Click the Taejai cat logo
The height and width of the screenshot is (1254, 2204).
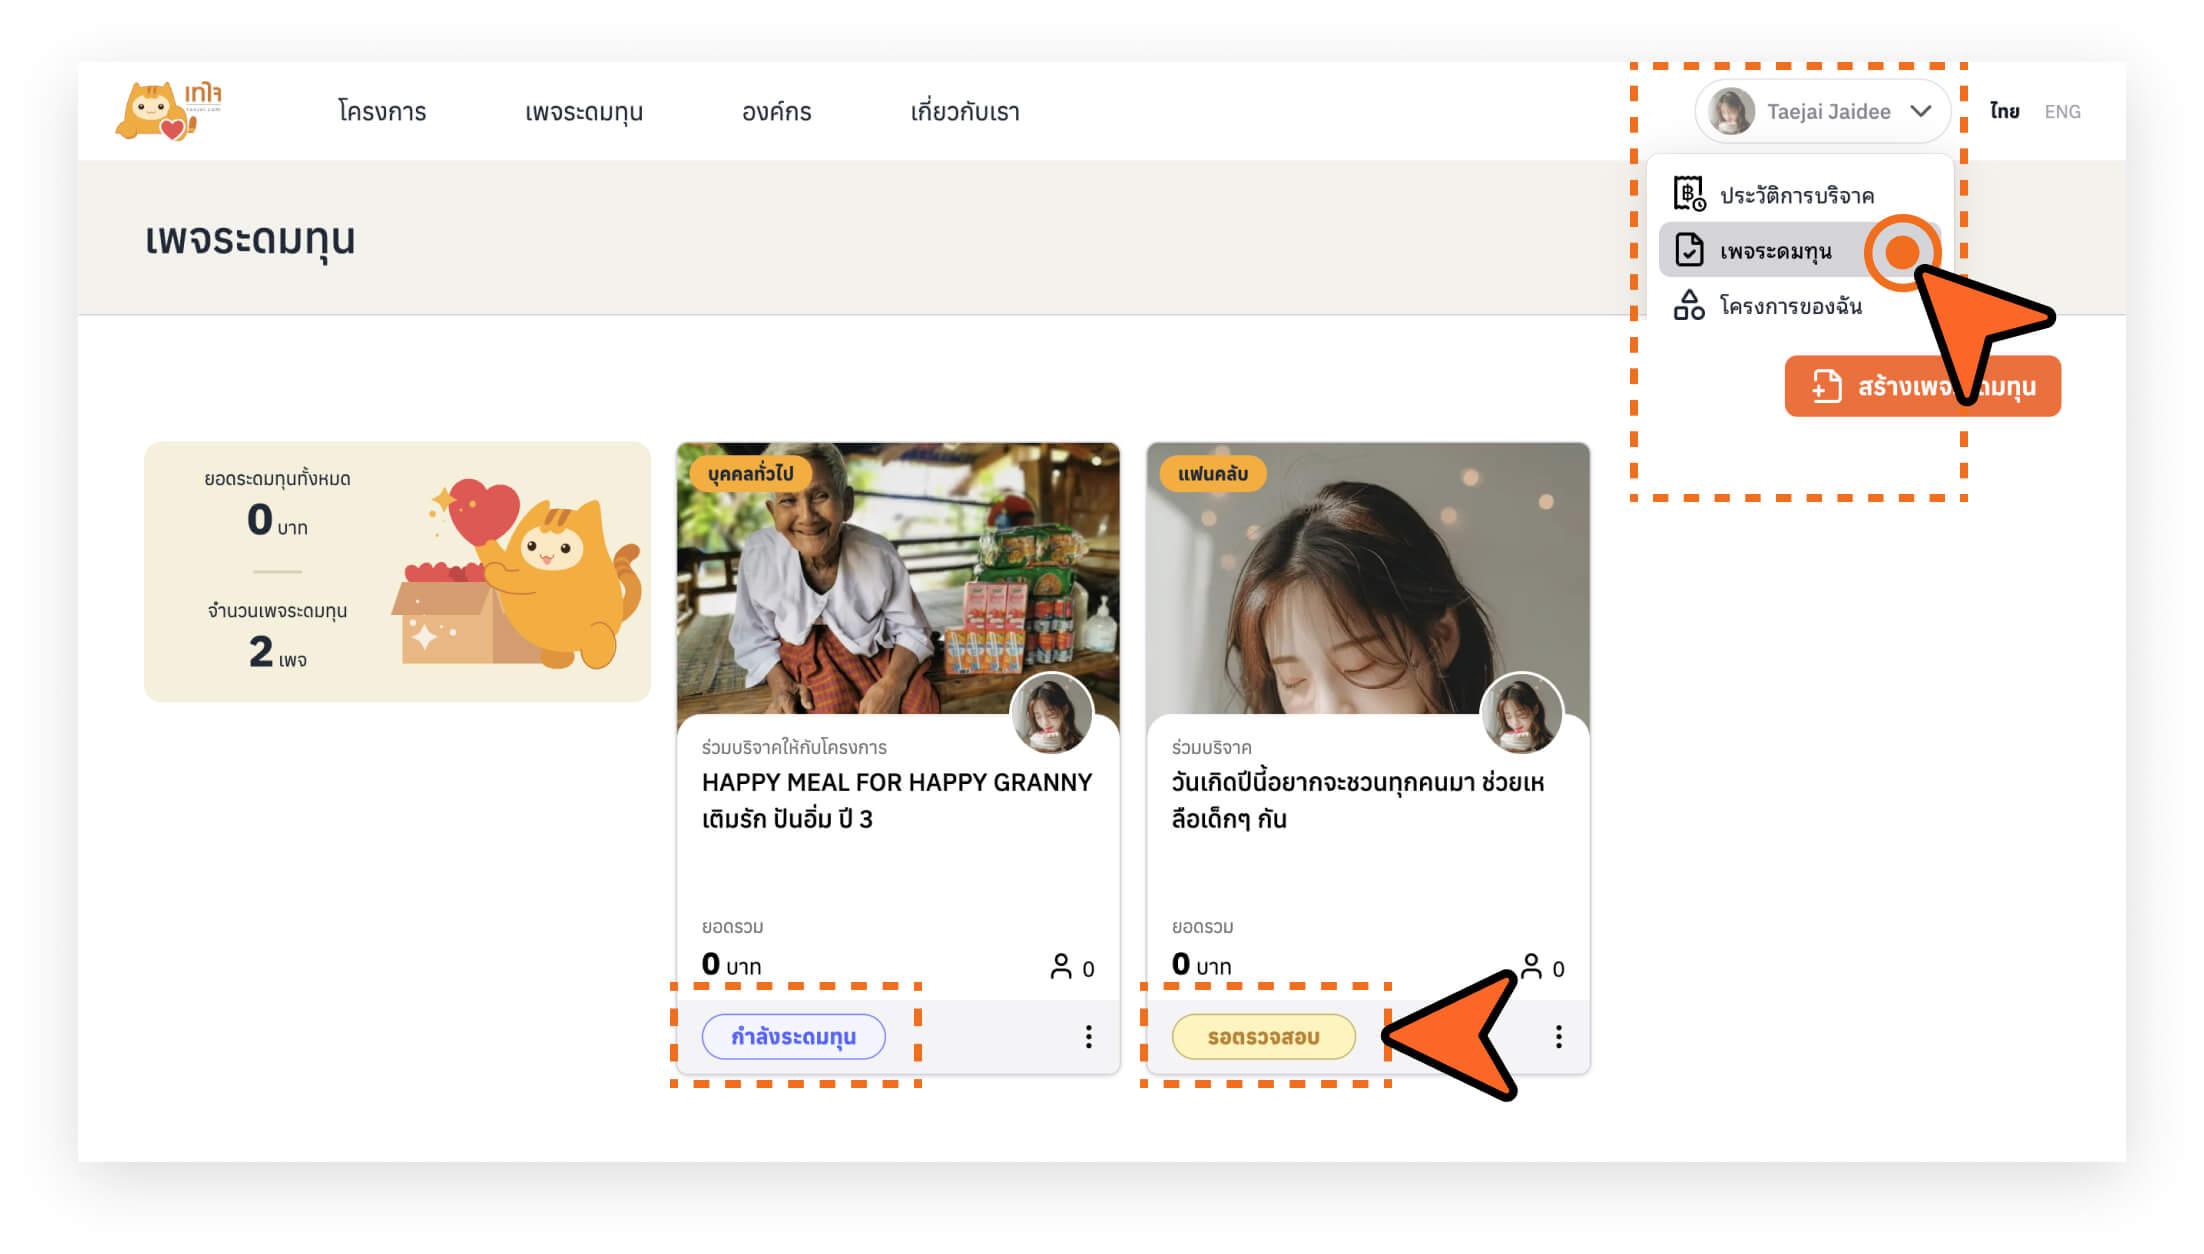[x=168, y=110]
